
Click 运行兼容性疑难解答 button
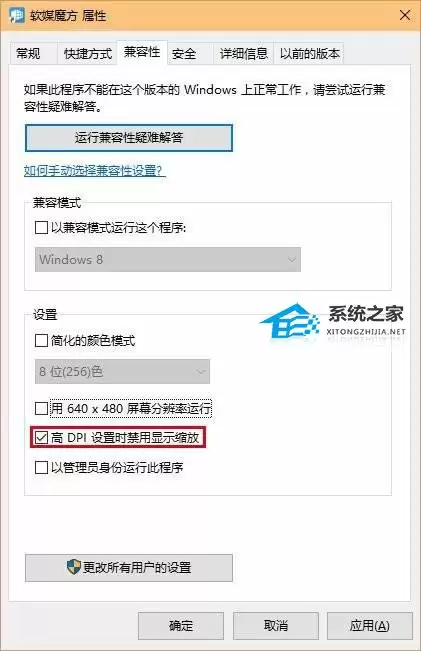pos(129,138)
